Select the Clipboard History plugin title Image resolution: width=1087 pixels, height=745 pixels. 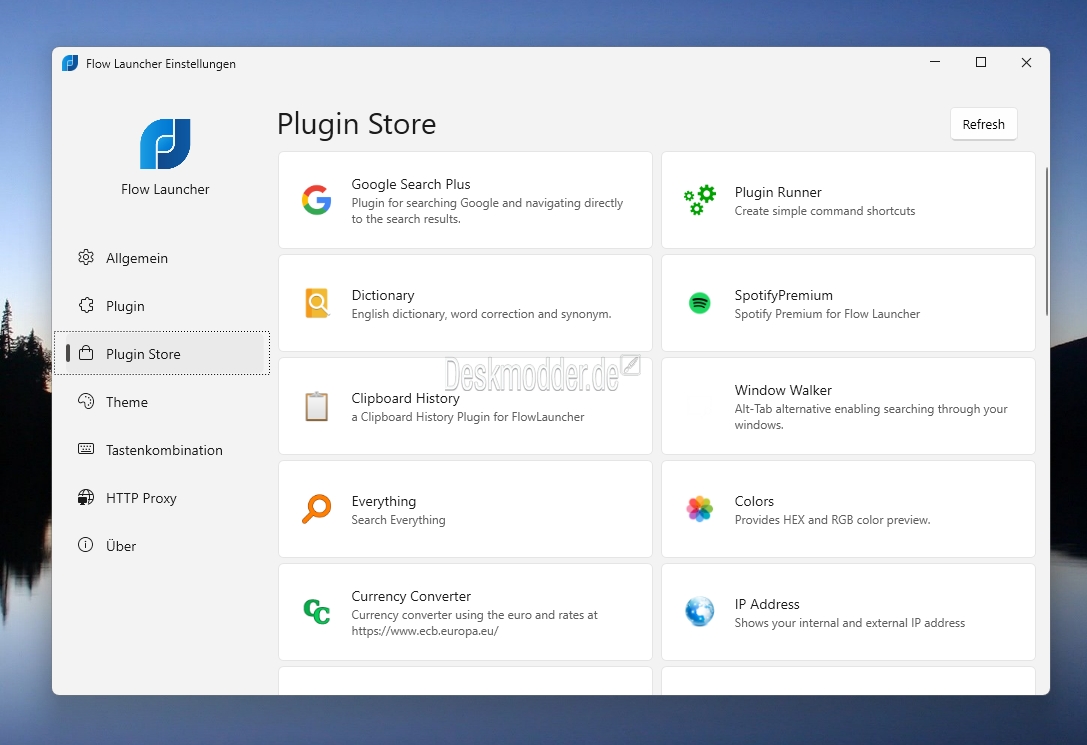[x=405, y=398]
